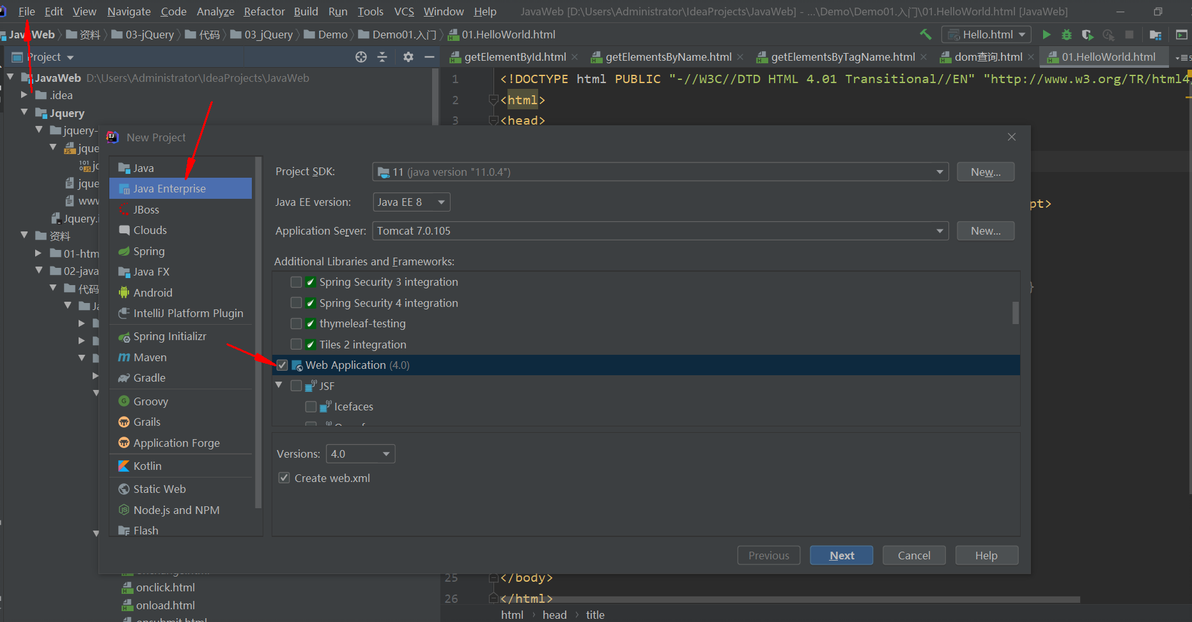Choose Maven project type
Screen dimensions: 1192x622
150,357
